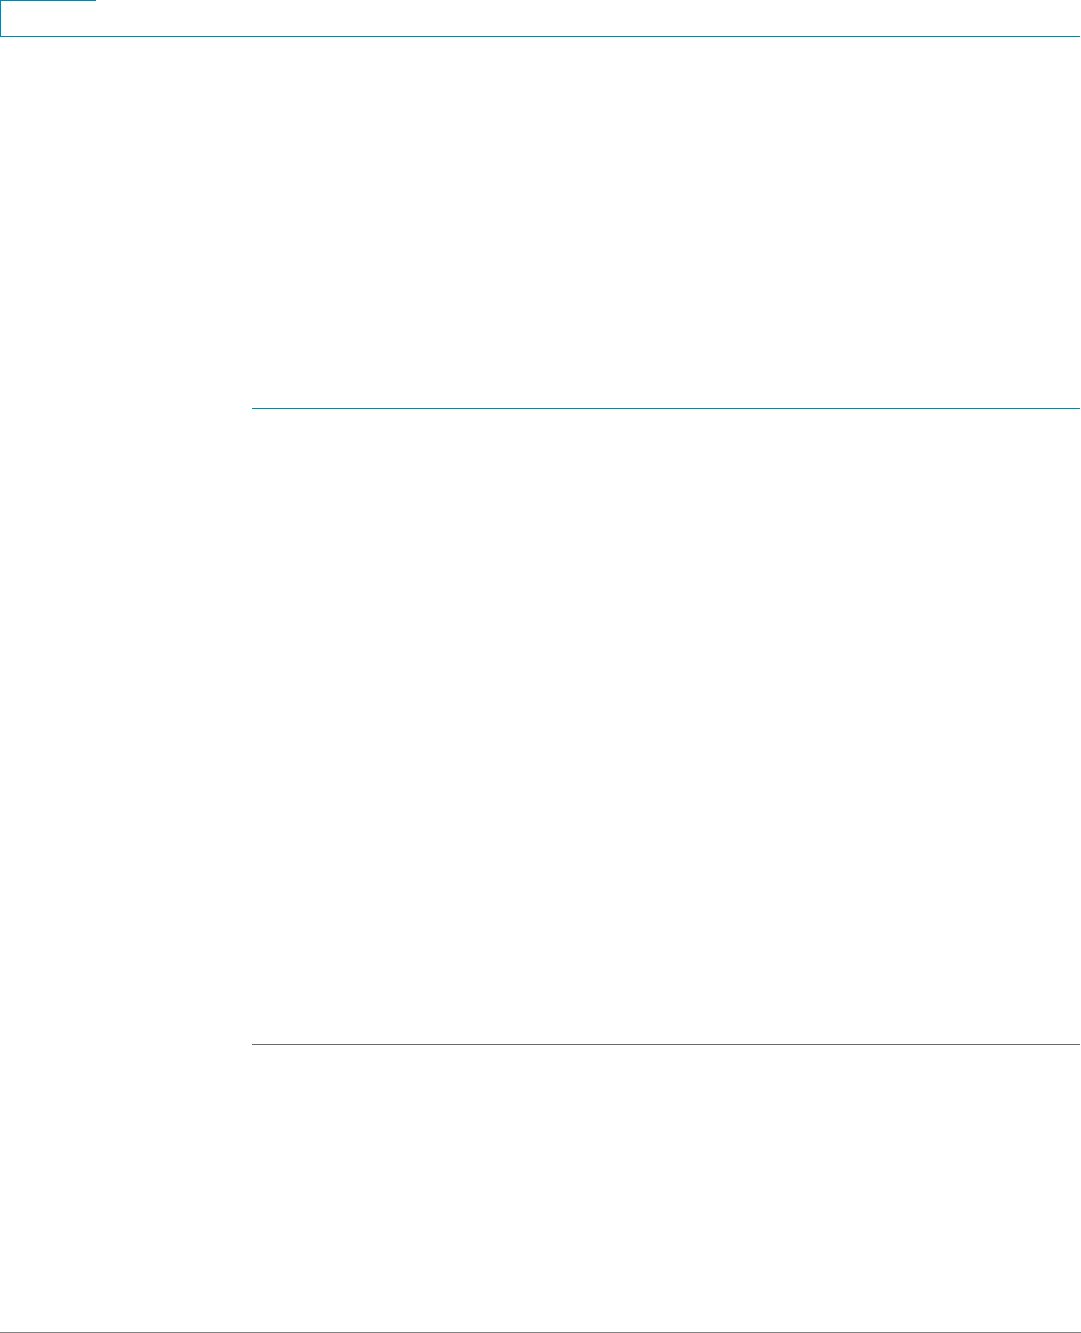Click the blank area below the lower divider
Image resolution: width=1081 pixels, height=1333 pixels.
(x=665, y=1188)
